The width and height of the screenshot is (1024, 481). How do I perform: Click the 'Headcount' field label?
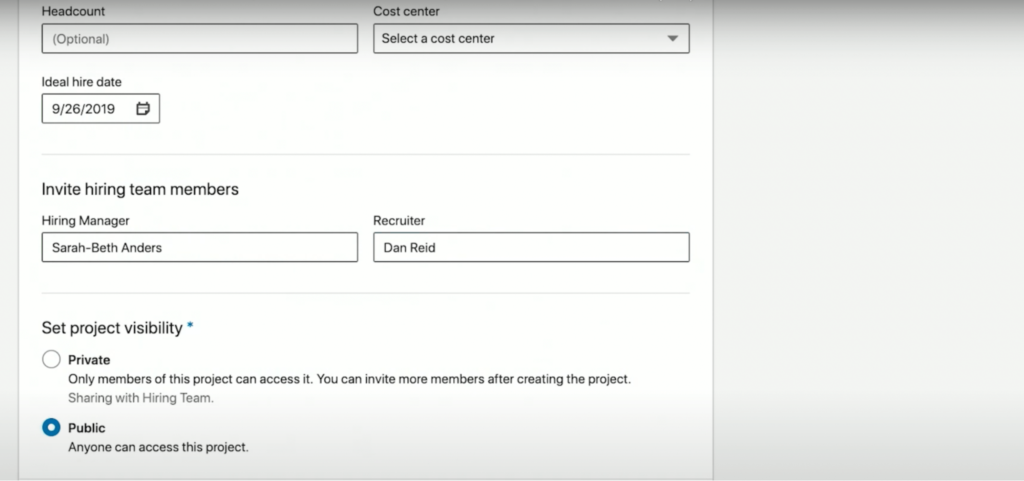click(x=73, y=11)
